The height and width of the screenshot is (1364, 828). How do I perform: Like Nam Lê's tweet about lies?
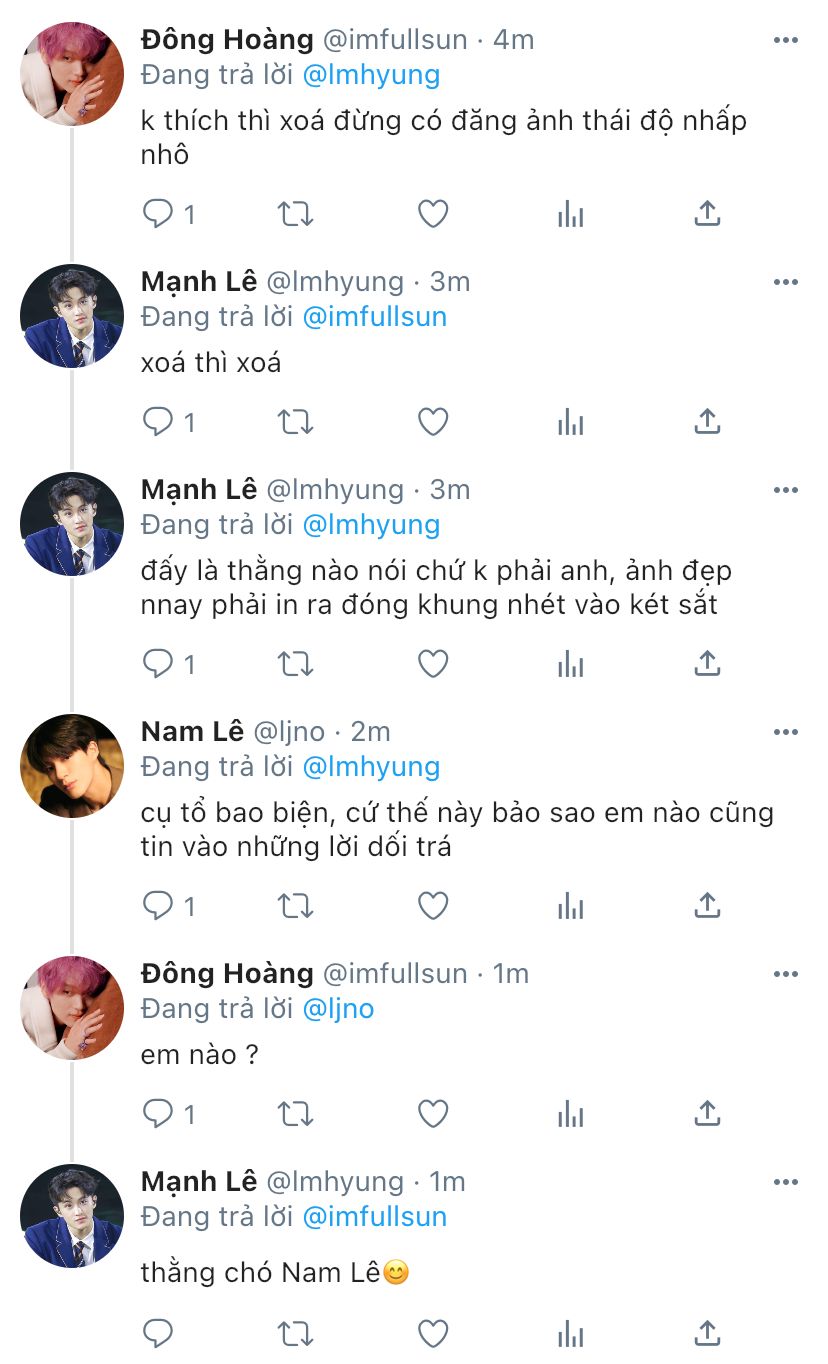coord(432,906)
